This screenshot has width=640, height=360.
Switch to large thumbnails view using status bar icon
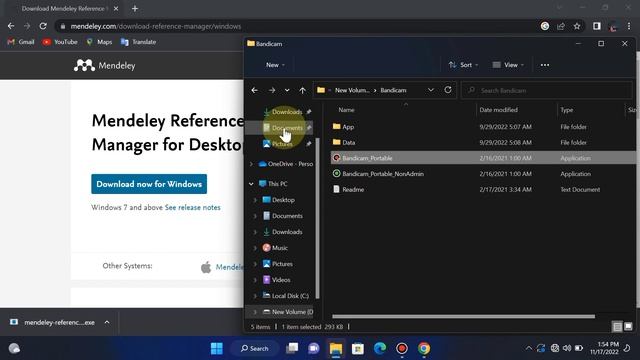tap(628, 327)
